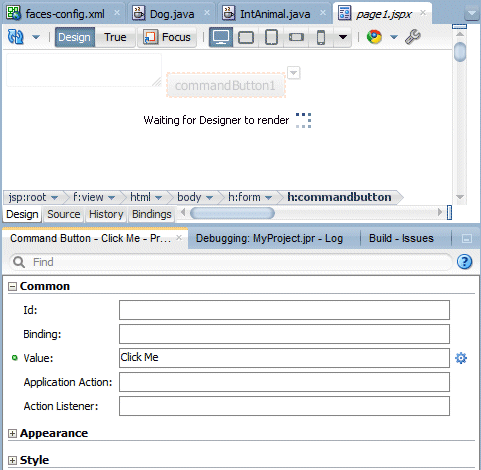481x470 pixels.
Task: Open the Value property gear menu icon
Action: coord(461,358)
